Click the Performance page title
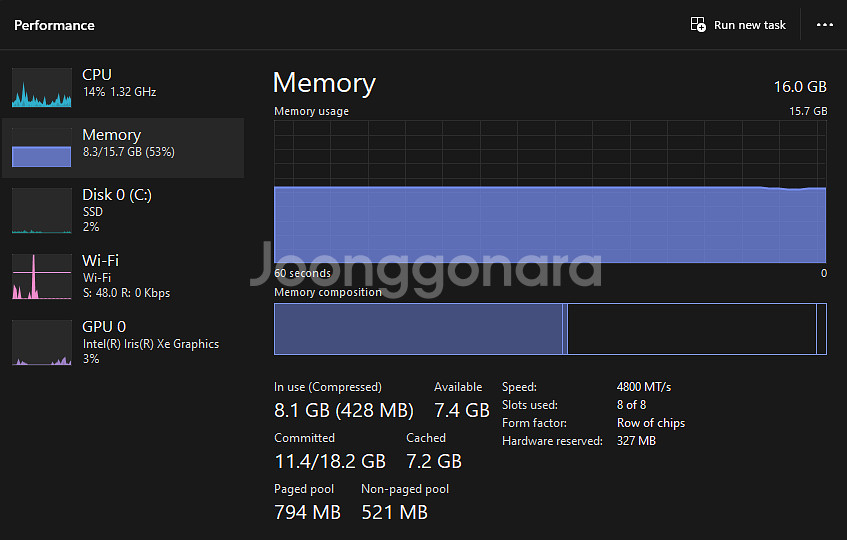 [x=54, y=25]
